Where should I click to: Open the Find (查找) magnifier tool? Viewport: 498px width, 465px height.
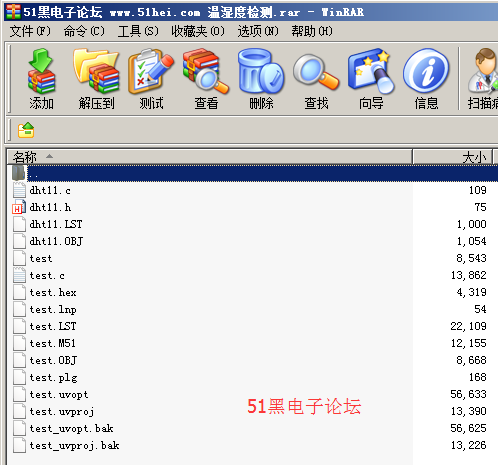(x=316, y=79)
